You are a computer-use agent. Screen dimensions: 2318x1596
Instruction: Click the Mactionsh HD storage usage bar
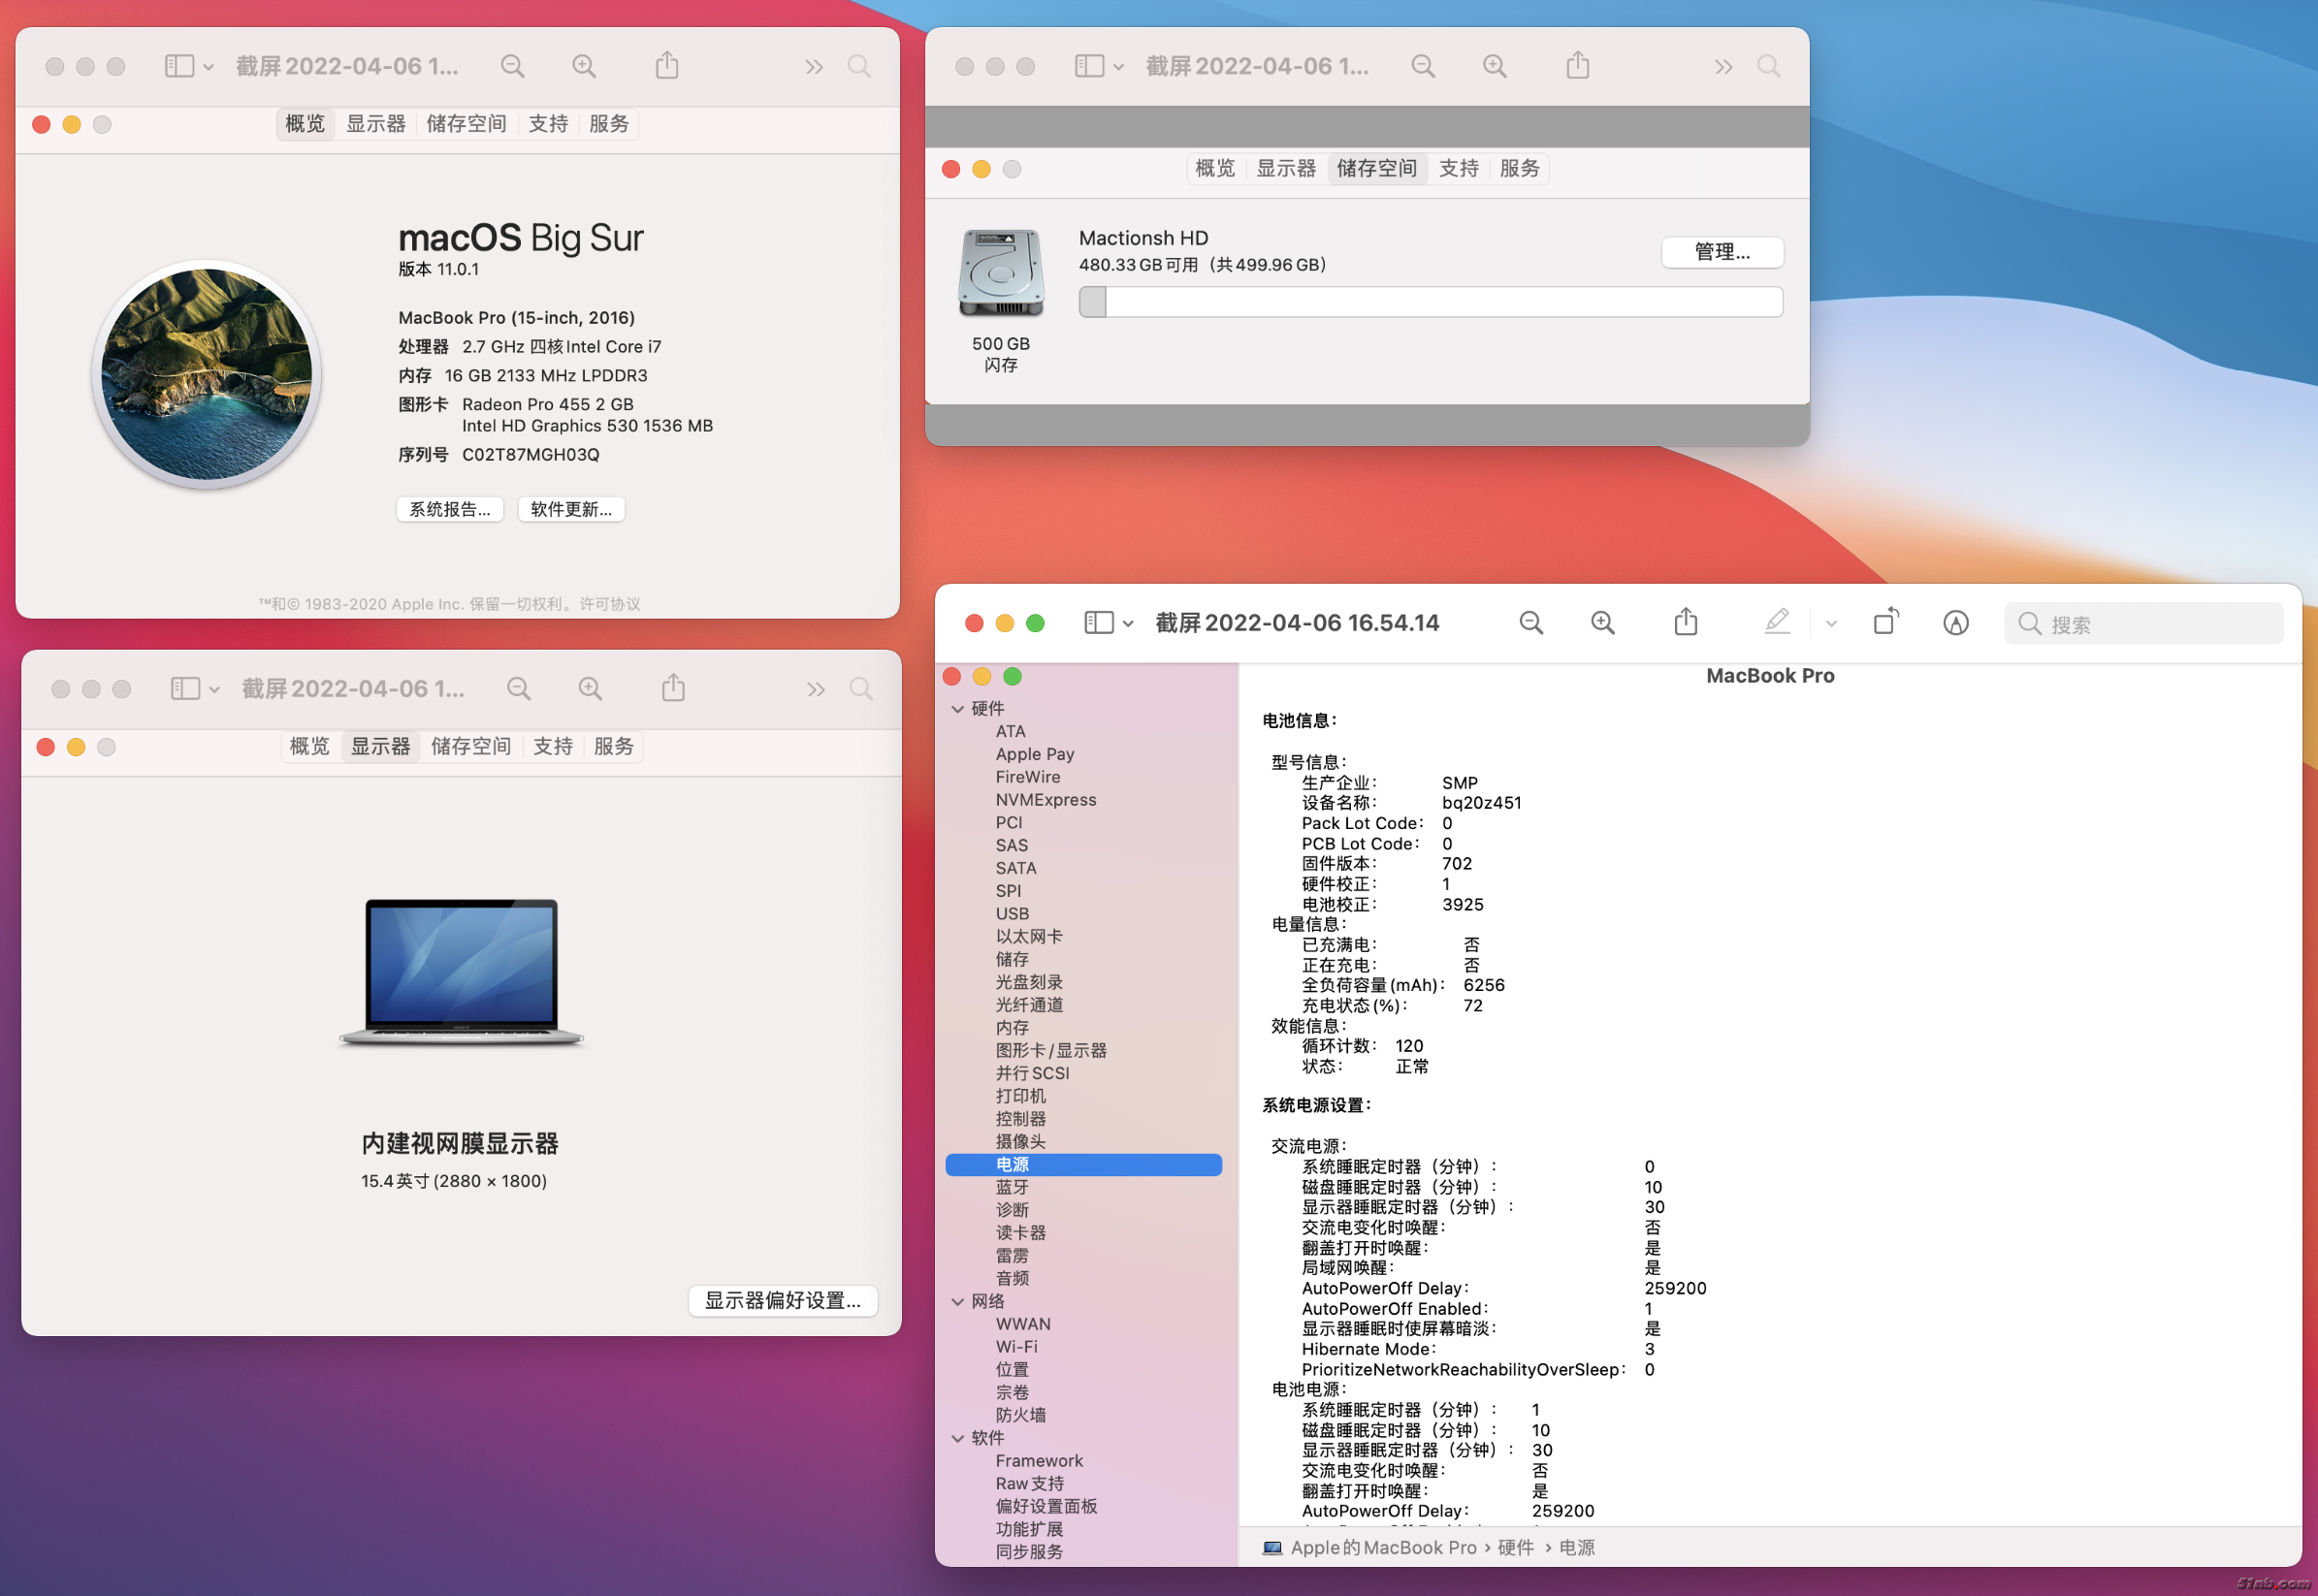[1430, 302]
